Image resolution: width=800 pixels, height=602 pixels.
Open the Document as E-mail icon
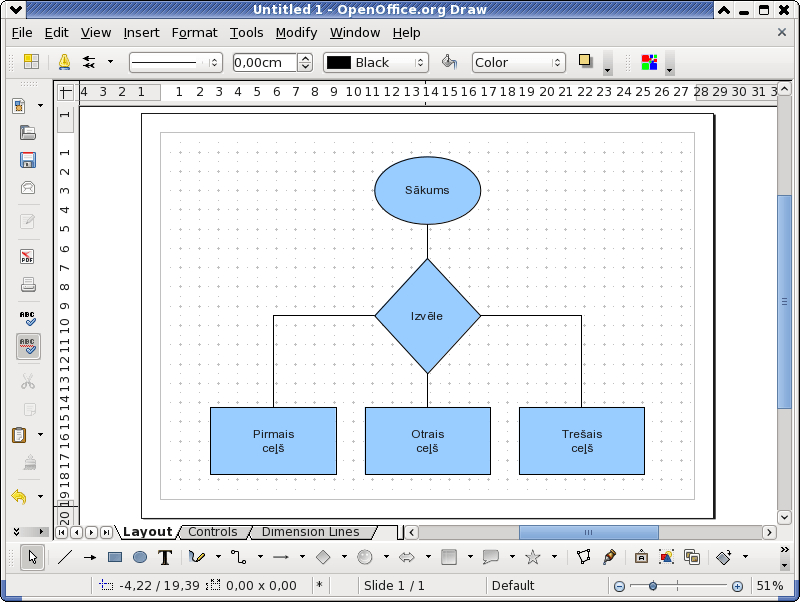coord(28,188)
